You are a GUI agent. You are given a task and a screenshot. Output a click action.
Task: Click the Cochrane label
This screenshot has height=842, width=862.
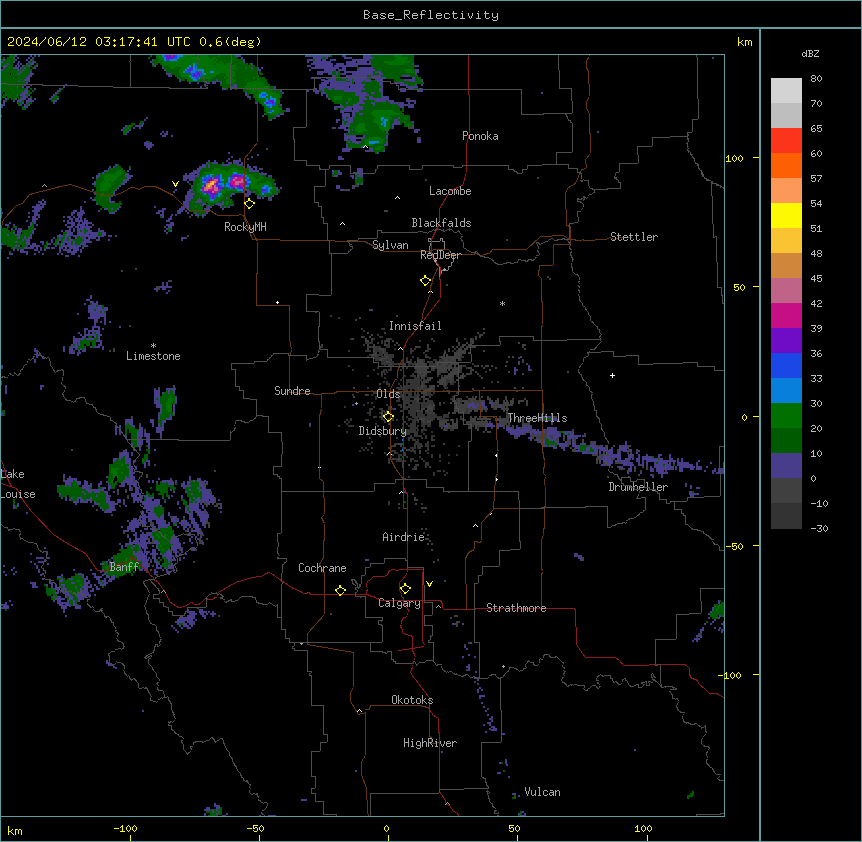[322, 568]
